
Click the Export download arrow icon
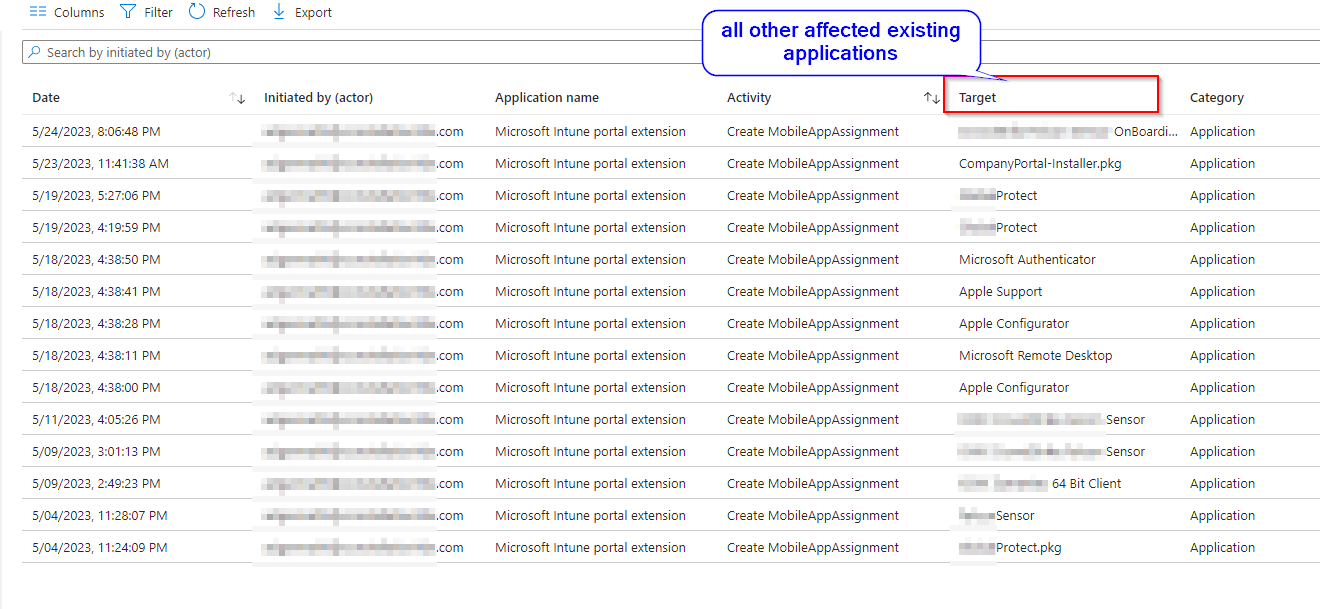click(x=279, y=12)
